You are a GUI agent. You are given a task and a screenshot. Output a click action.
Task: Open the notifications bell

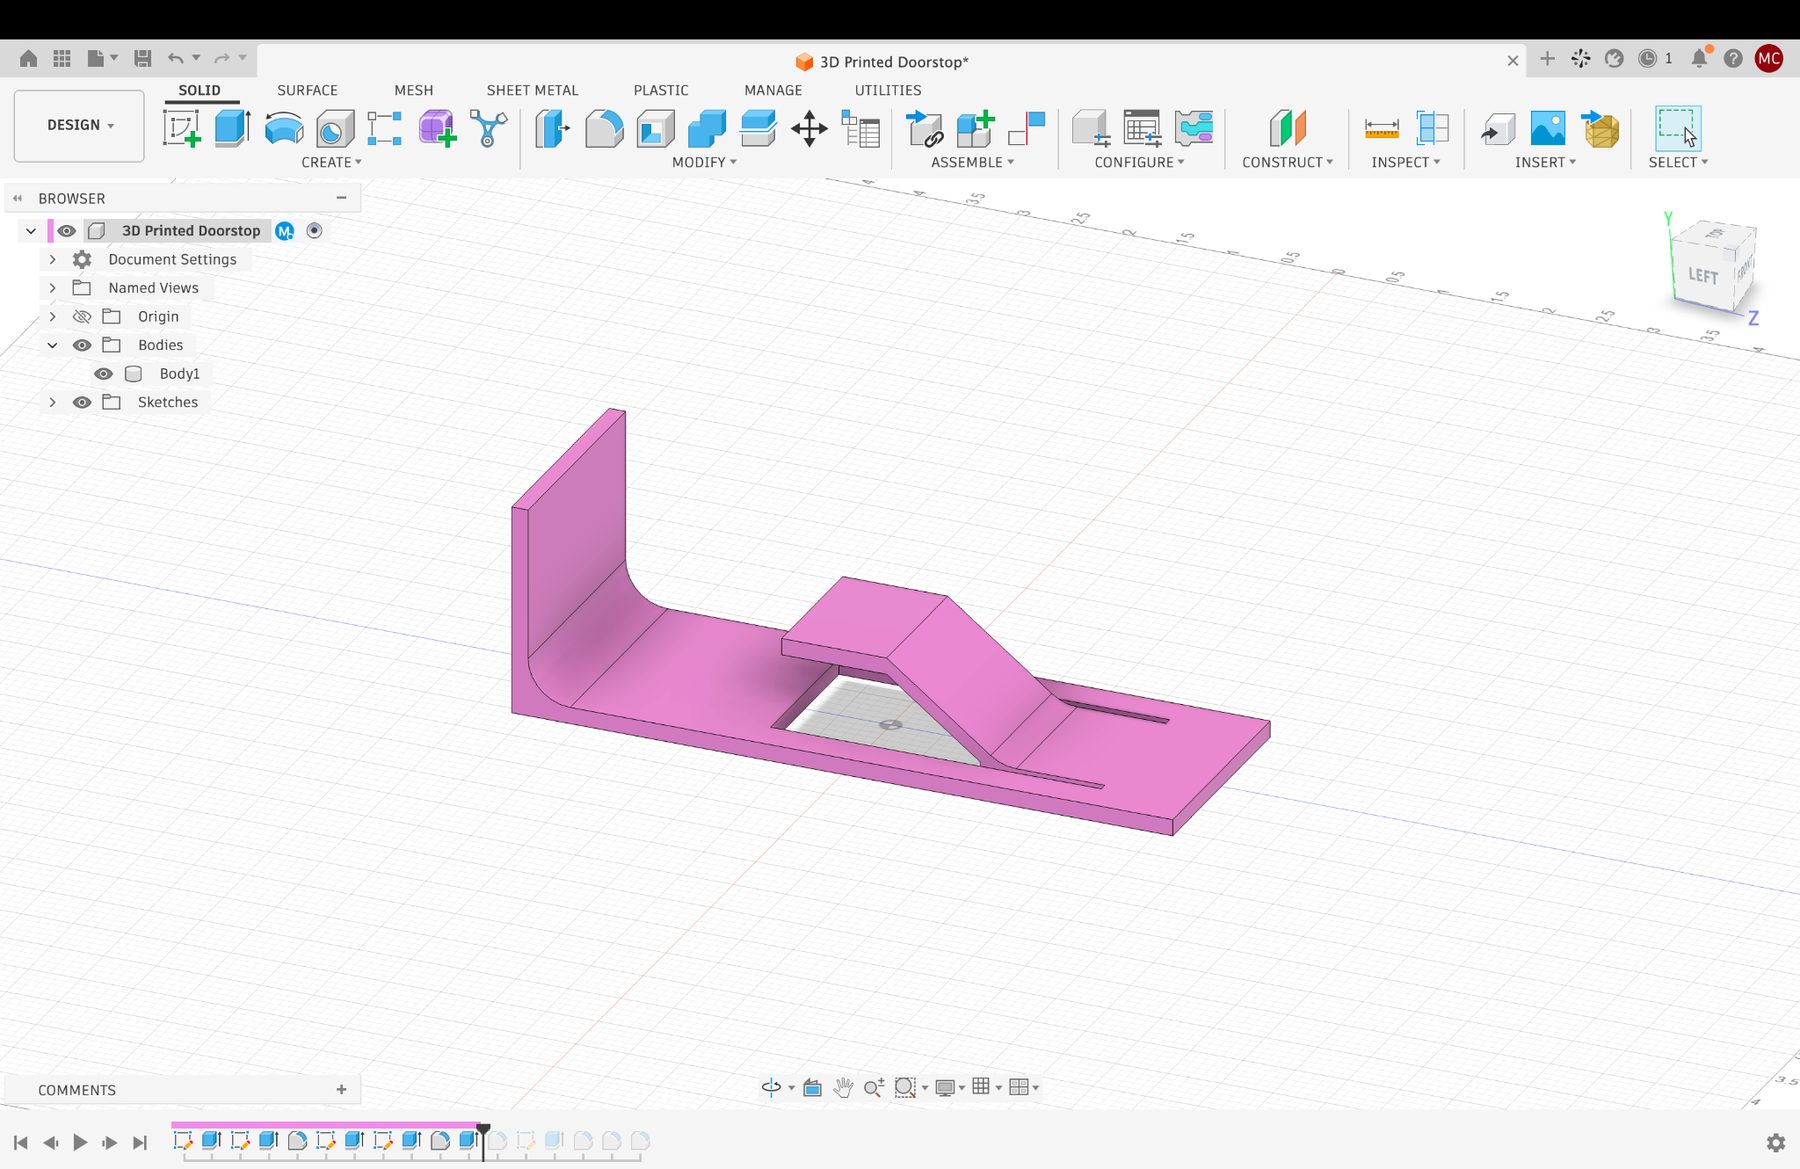coord(1699,58)
